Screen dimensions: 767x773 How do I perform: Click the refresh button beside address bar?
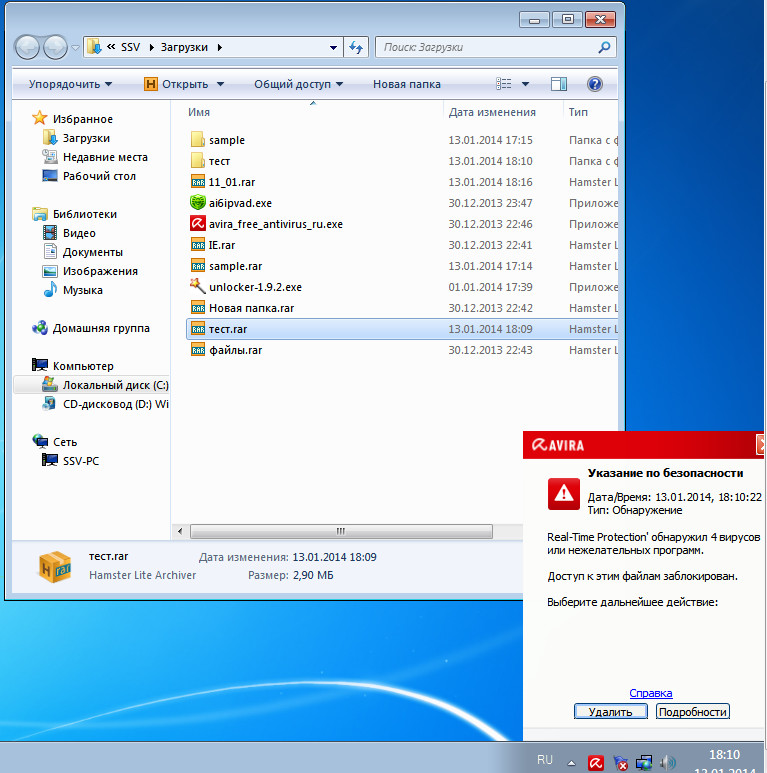[356, 47]
